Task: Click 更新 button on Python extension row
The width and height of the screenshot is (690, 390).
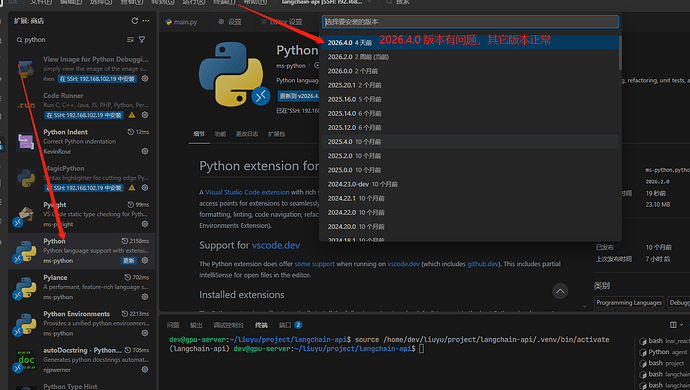Action: (x=129, y=261)
